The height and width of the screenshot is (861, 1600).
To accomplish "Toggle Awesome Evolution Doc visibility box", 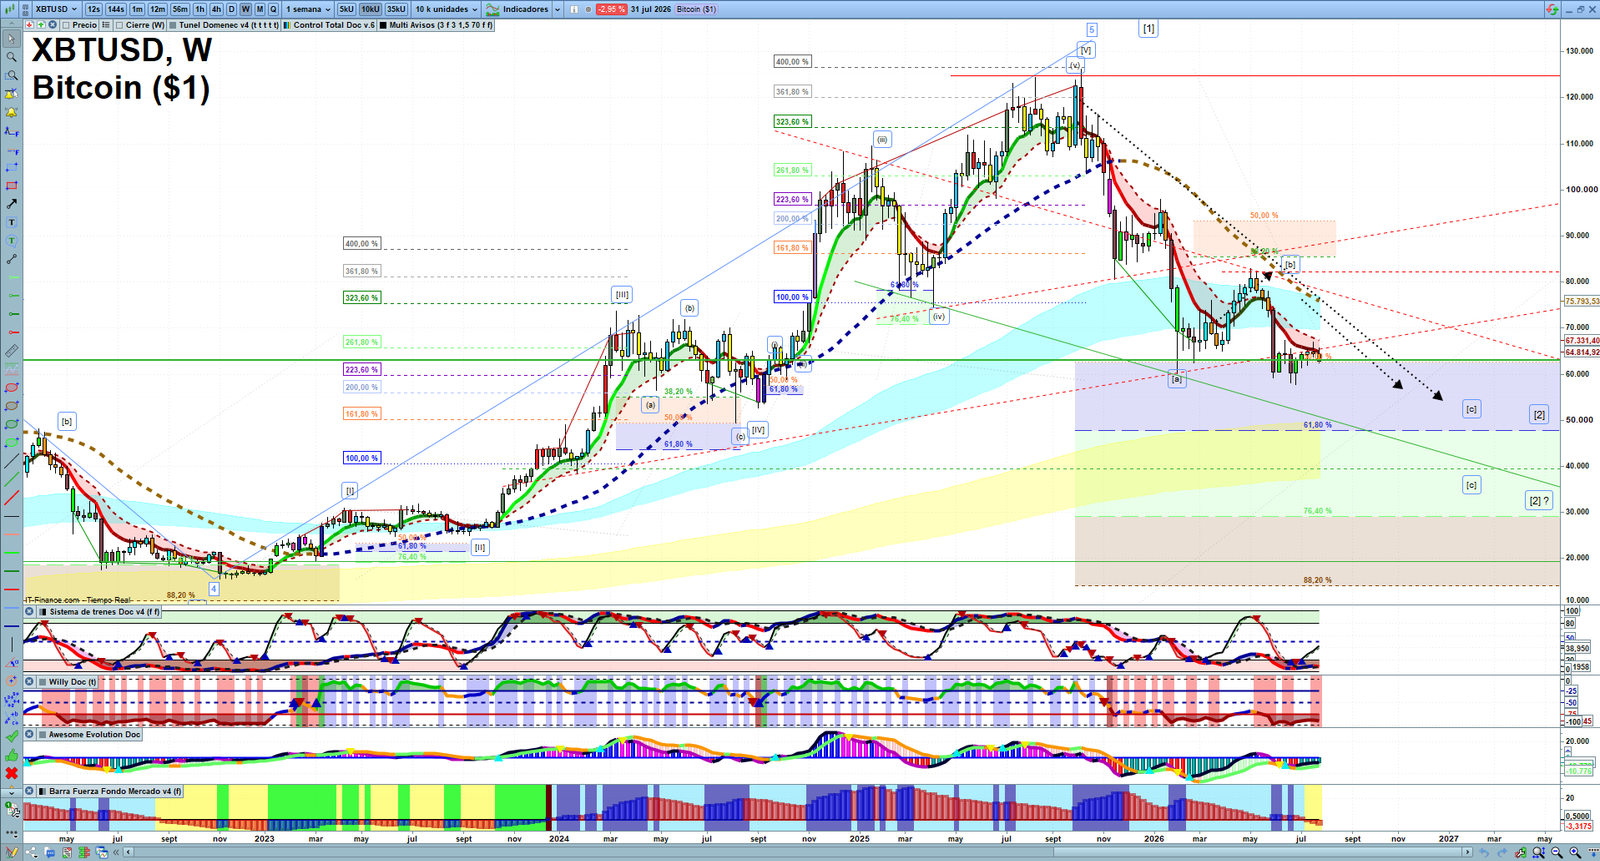I will [42, 735].
